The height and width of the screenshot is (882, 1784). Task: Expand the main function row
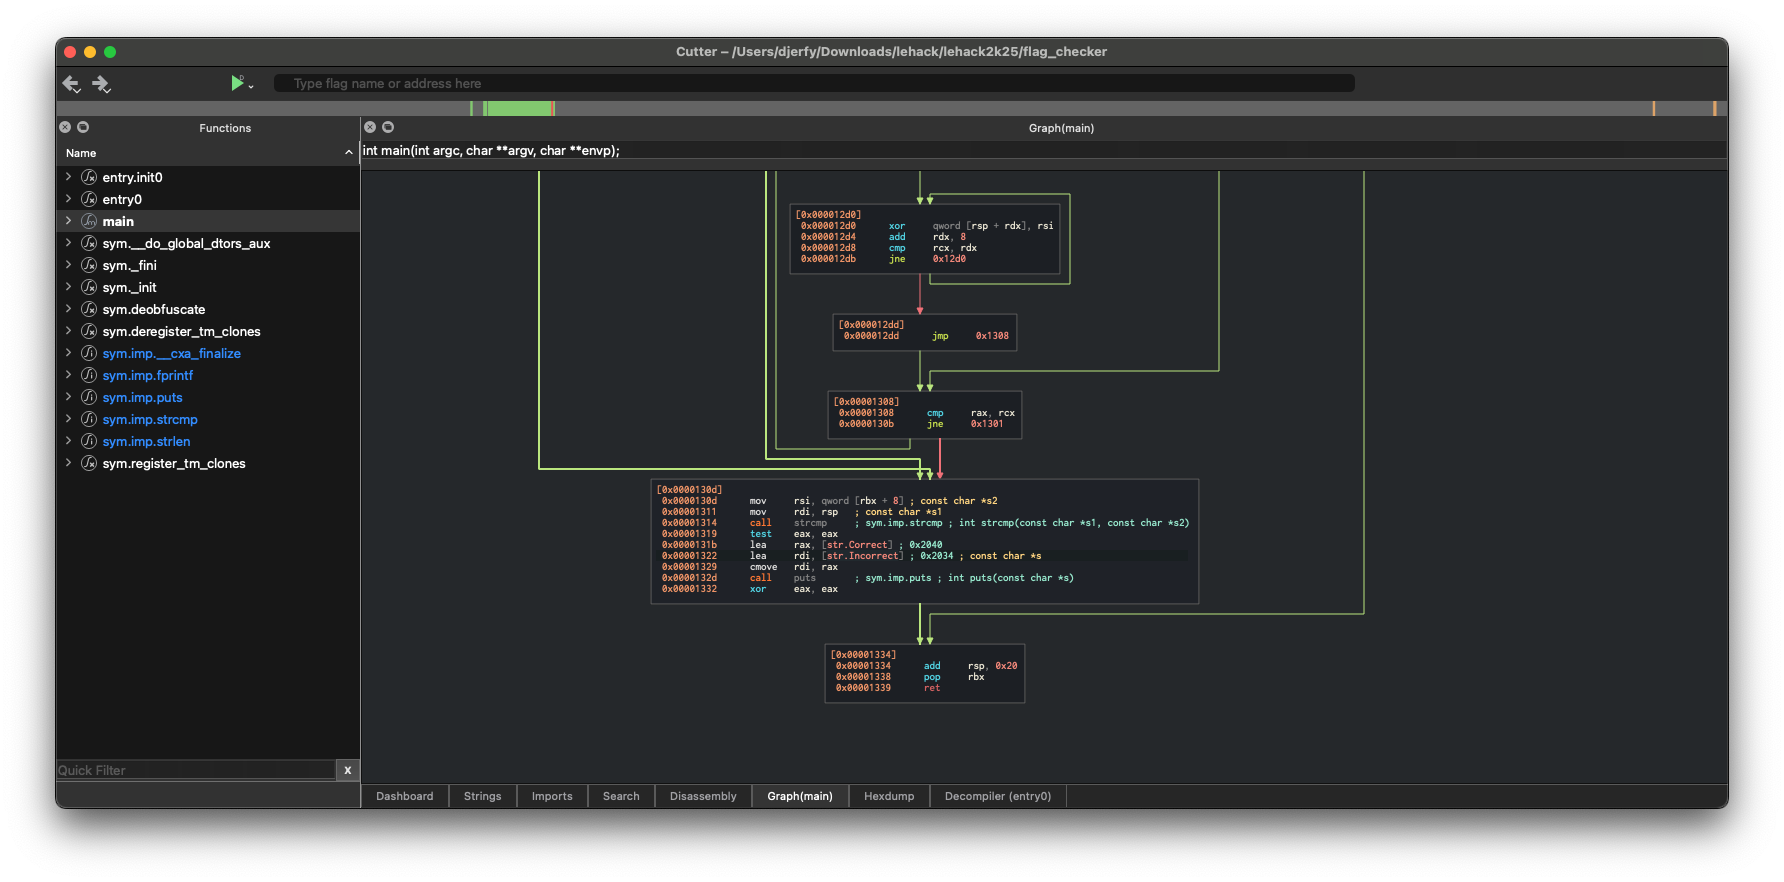point(68,221)
